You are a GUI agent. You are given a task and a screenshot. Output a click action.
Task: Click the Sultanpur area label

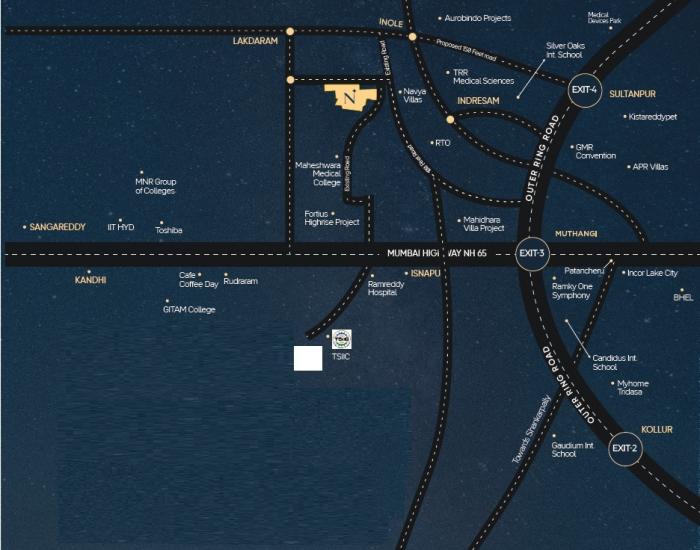pyautogui.click(x=632, y=93)
